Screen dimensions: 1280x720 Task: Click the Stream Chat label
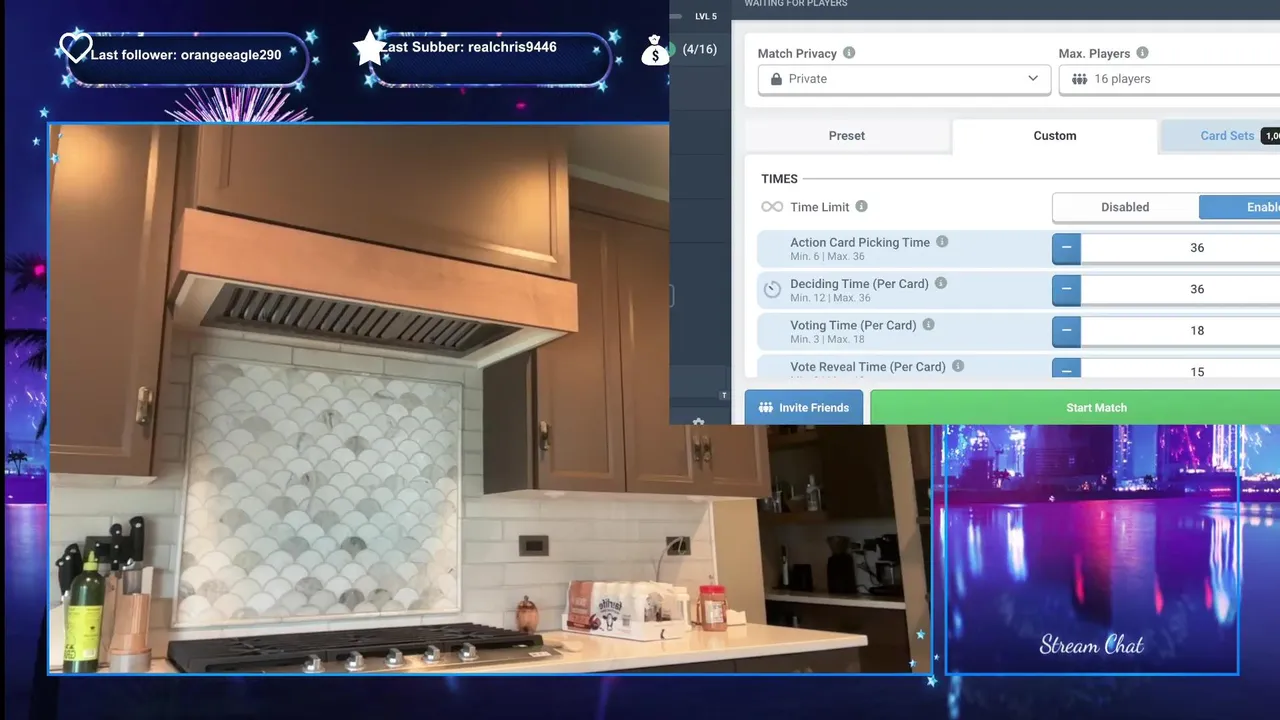pos(1091,645)
